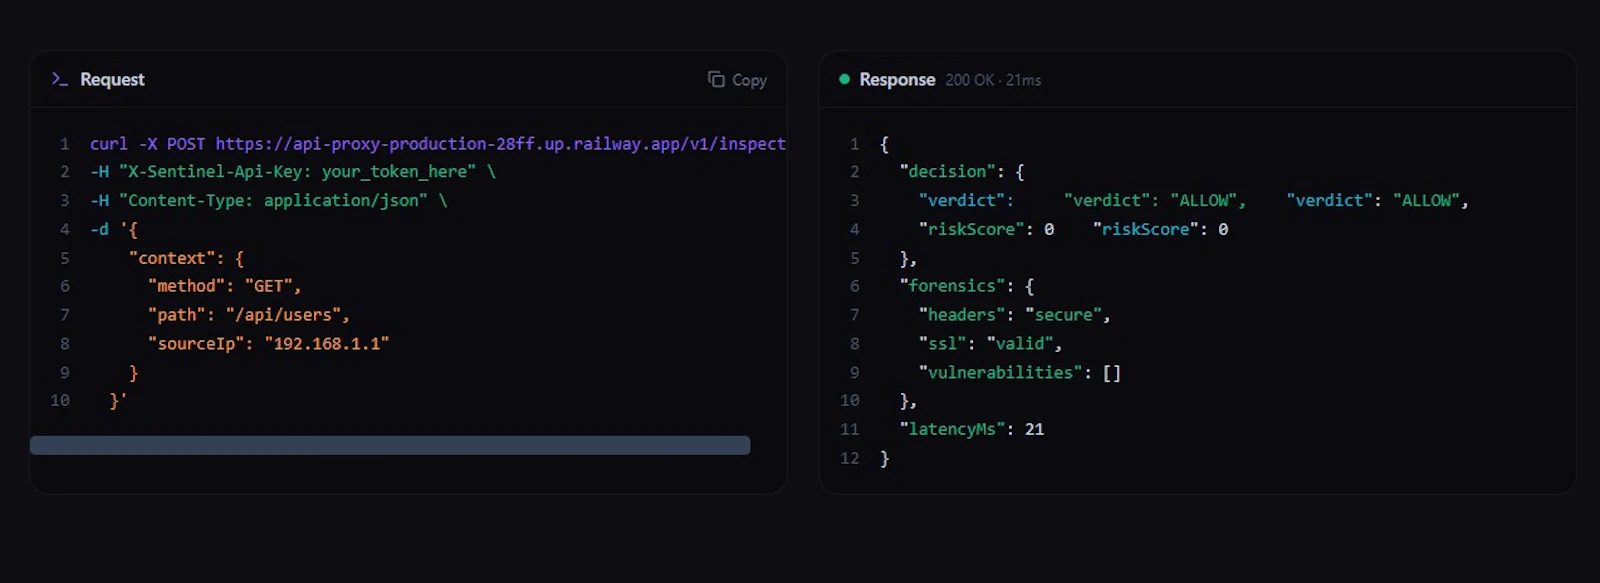The image size is (1600, 583).
Task: Click the terminal prompt icon beside Request
Action: pos(60,79)
